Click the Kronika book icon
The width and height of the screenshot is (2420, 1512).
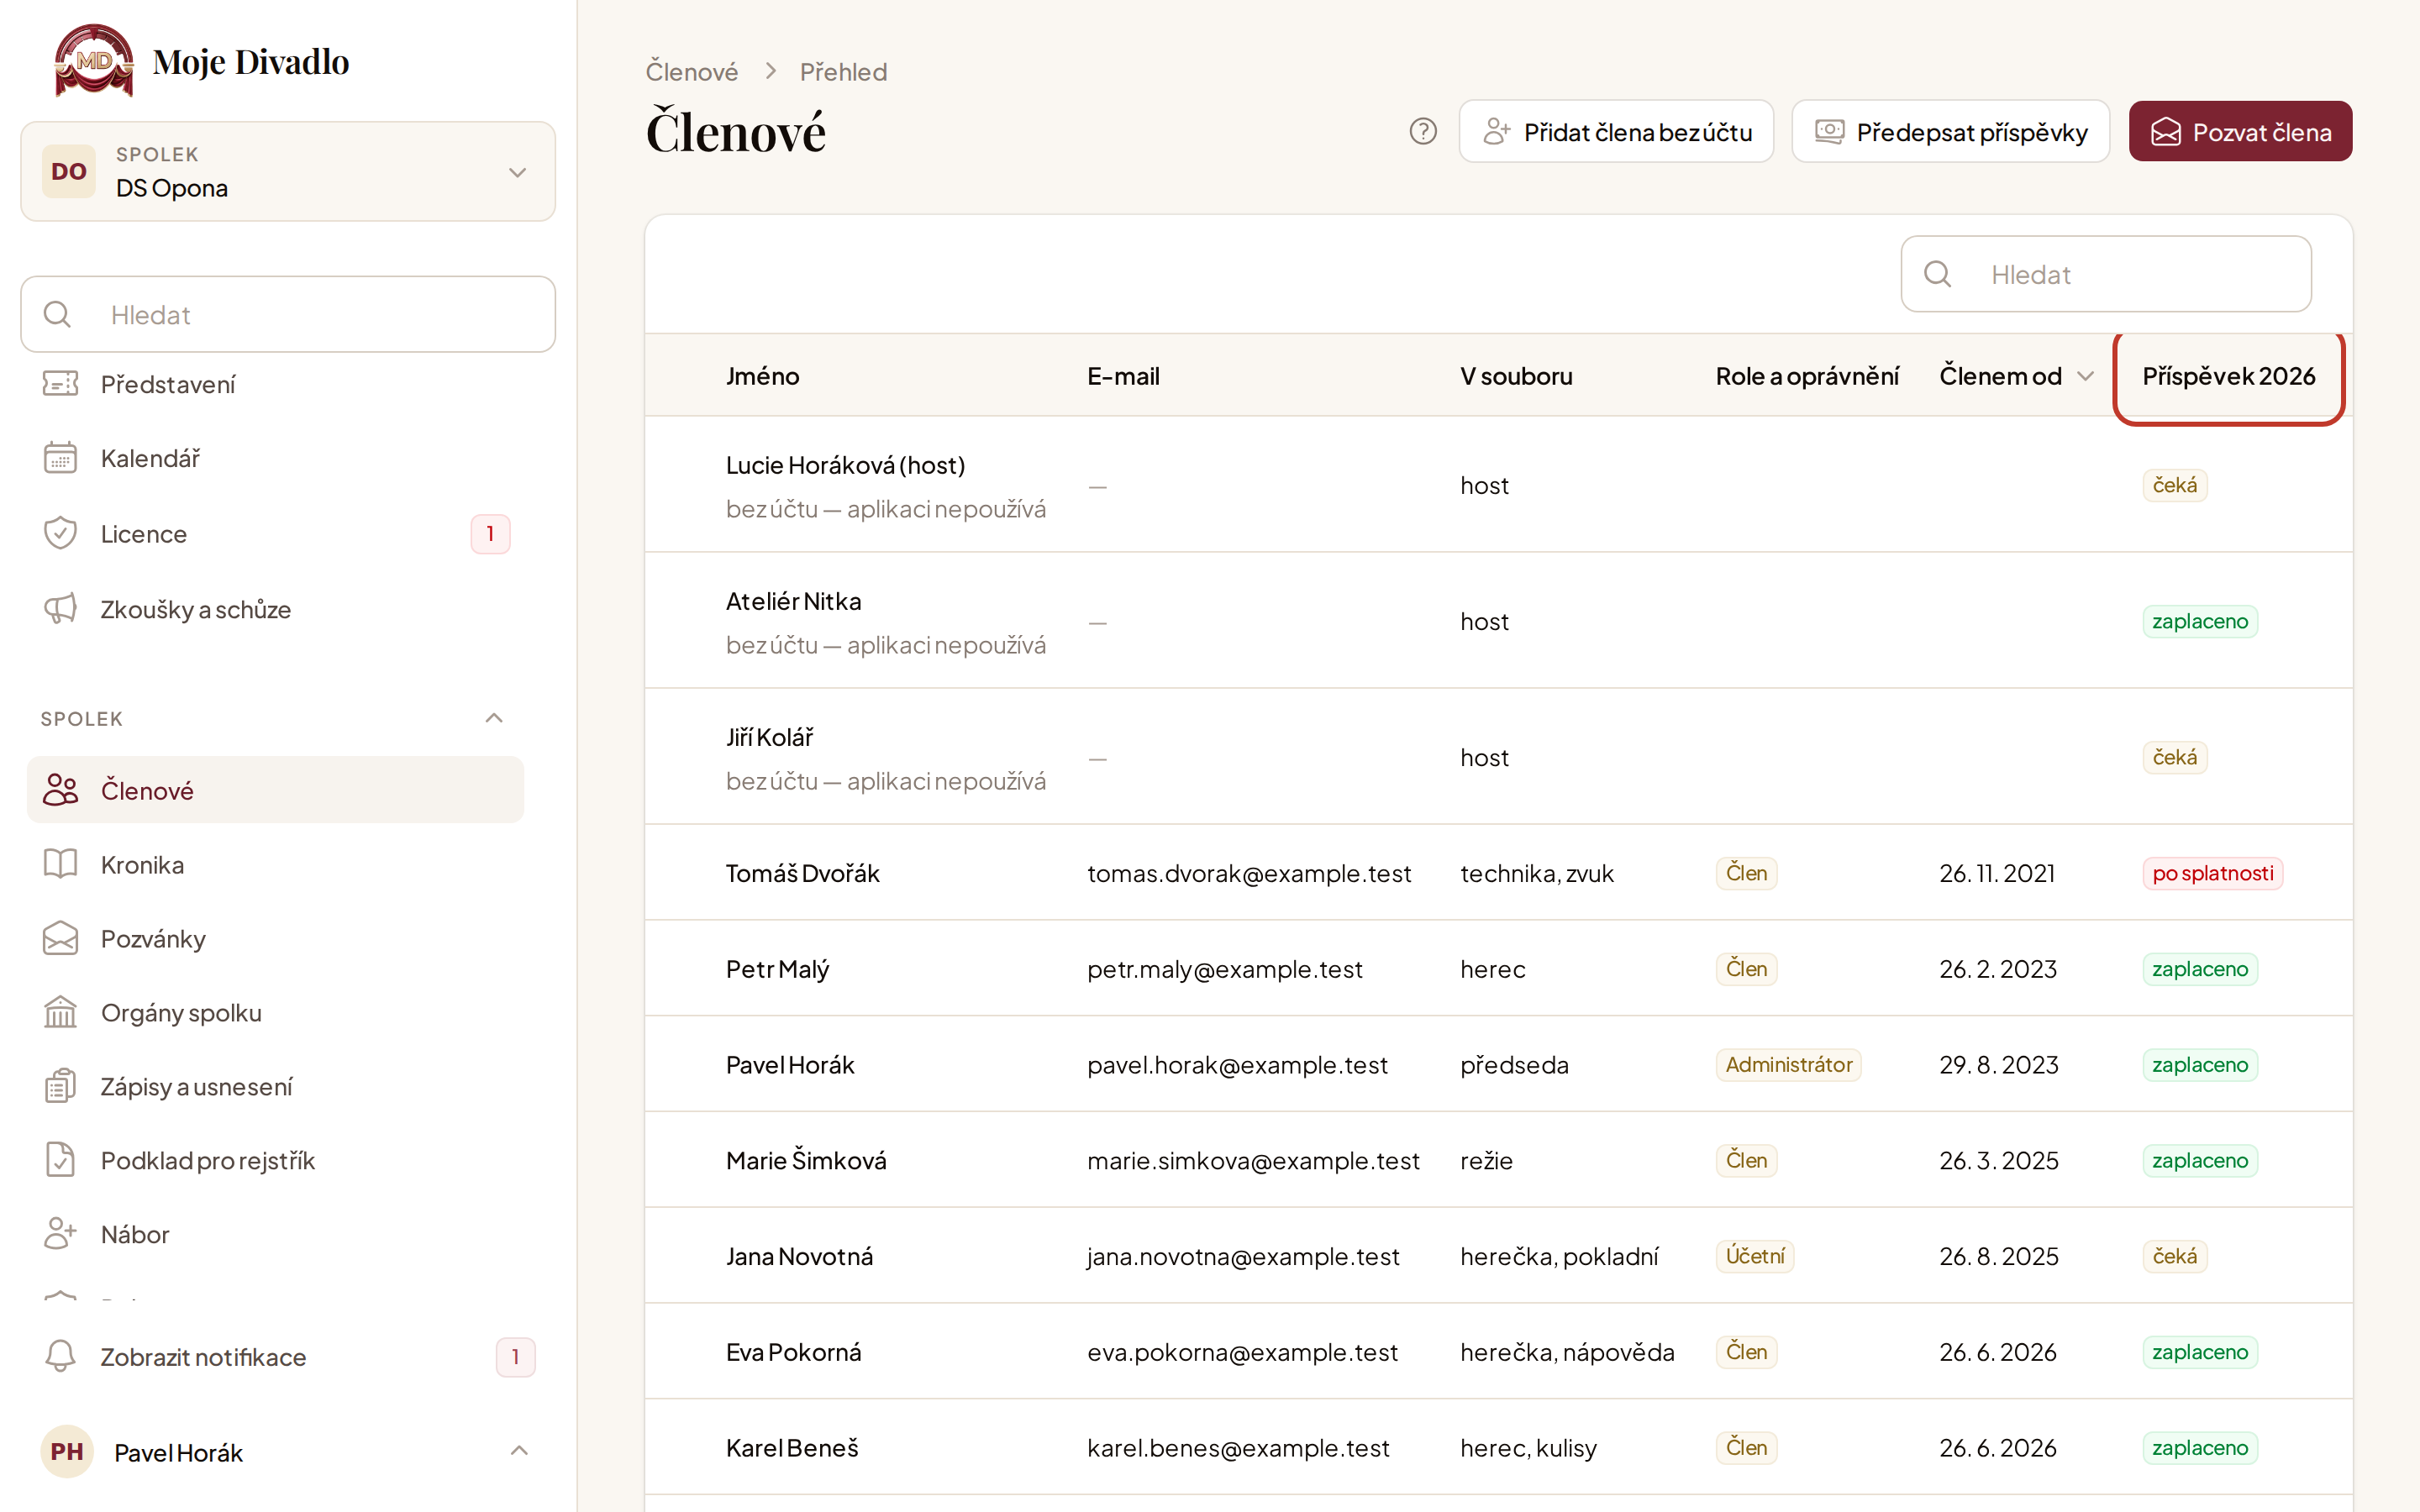point(60,864)
